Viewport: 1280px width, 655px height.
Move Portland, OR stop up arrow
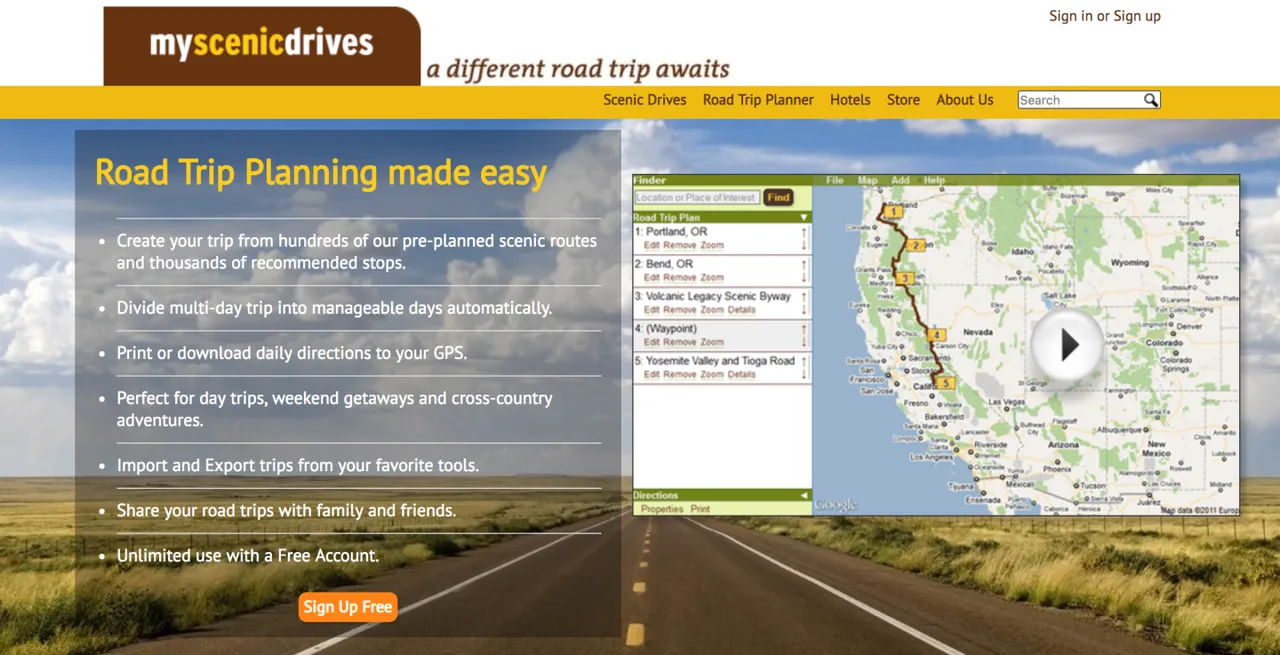tap(804, 232)
